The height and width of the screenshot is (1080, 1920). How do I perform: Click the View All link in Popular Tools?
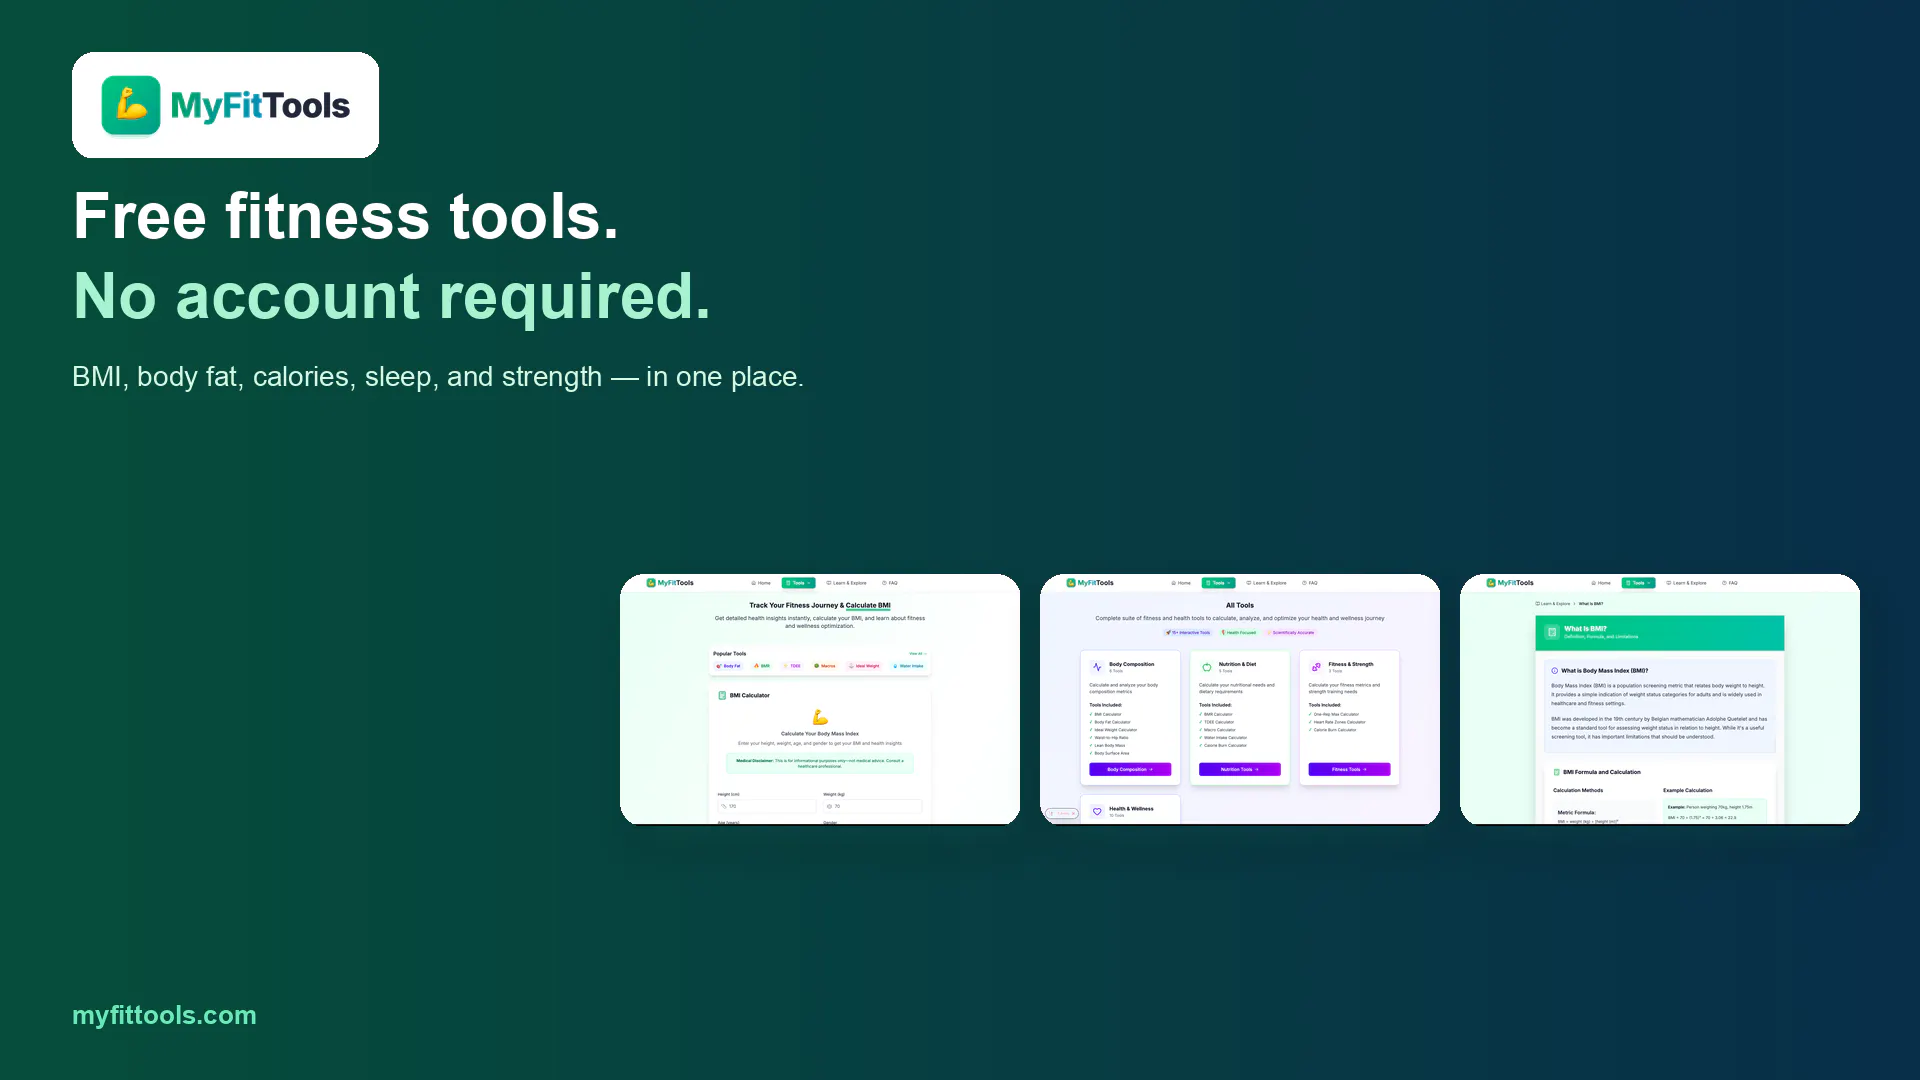tap(917, 653)
